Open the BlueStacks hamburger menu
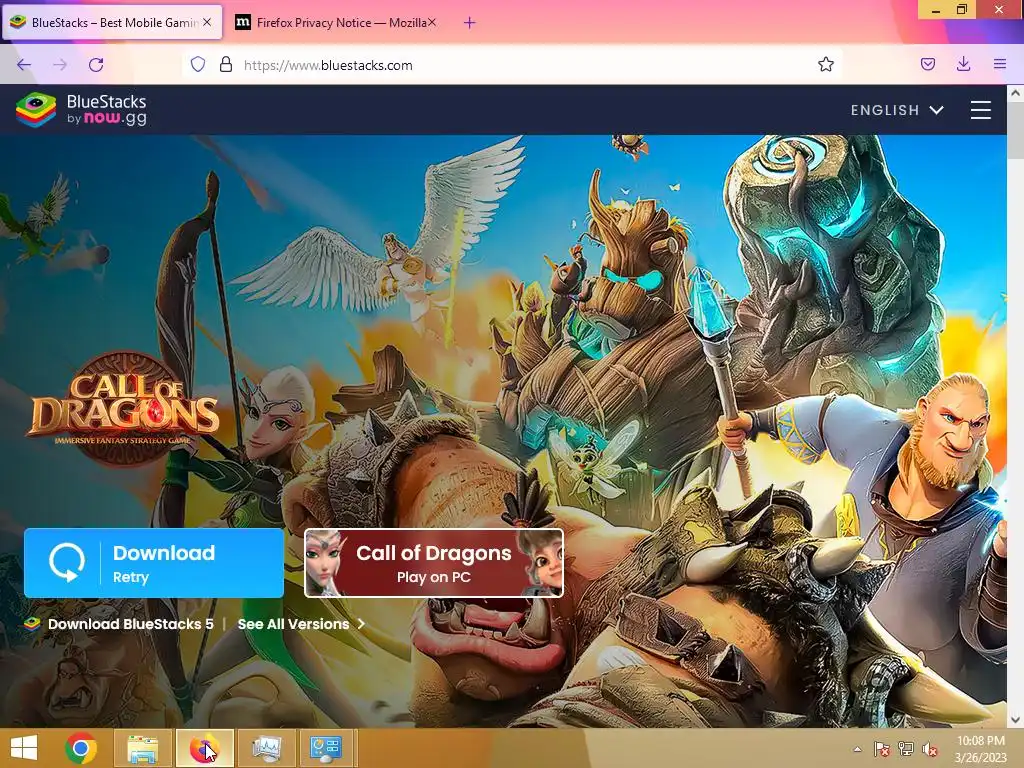 980,110
